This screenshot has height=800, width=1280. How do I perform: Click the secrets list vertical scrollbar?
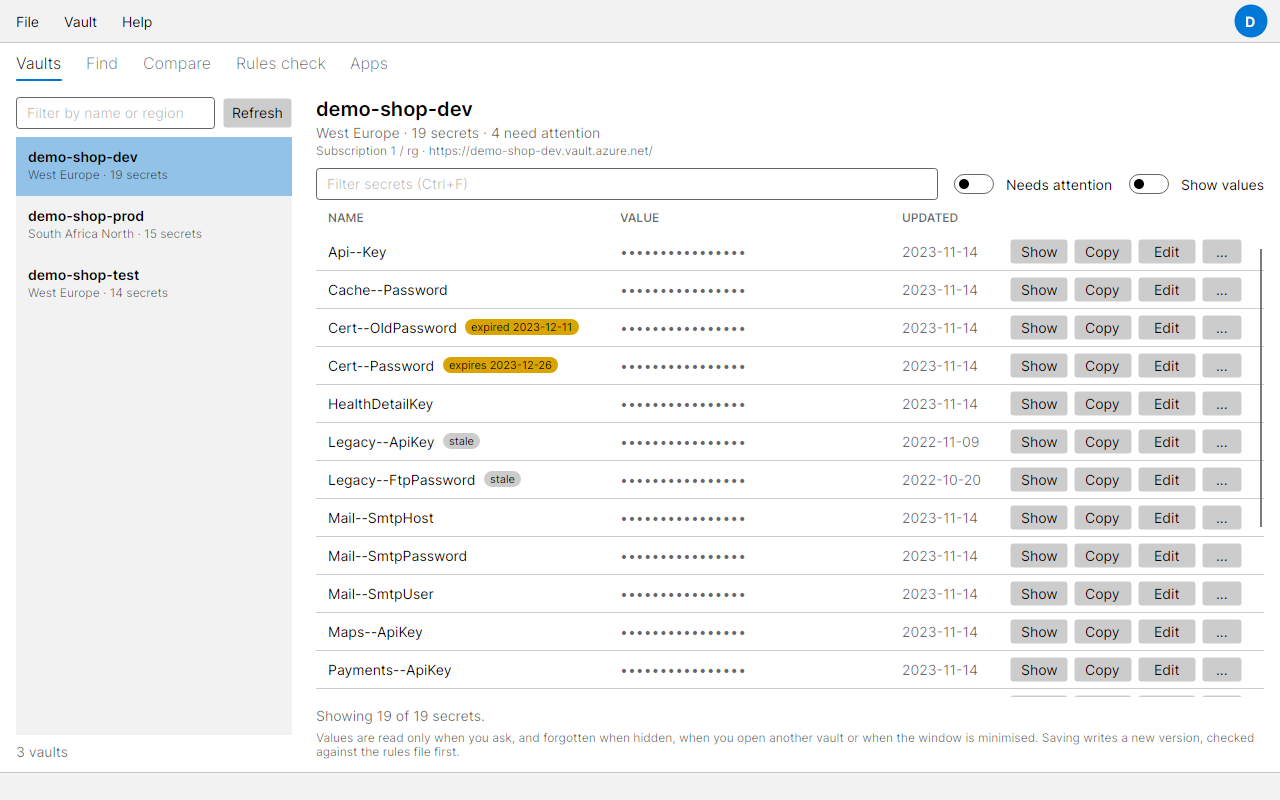point(1261,388)
